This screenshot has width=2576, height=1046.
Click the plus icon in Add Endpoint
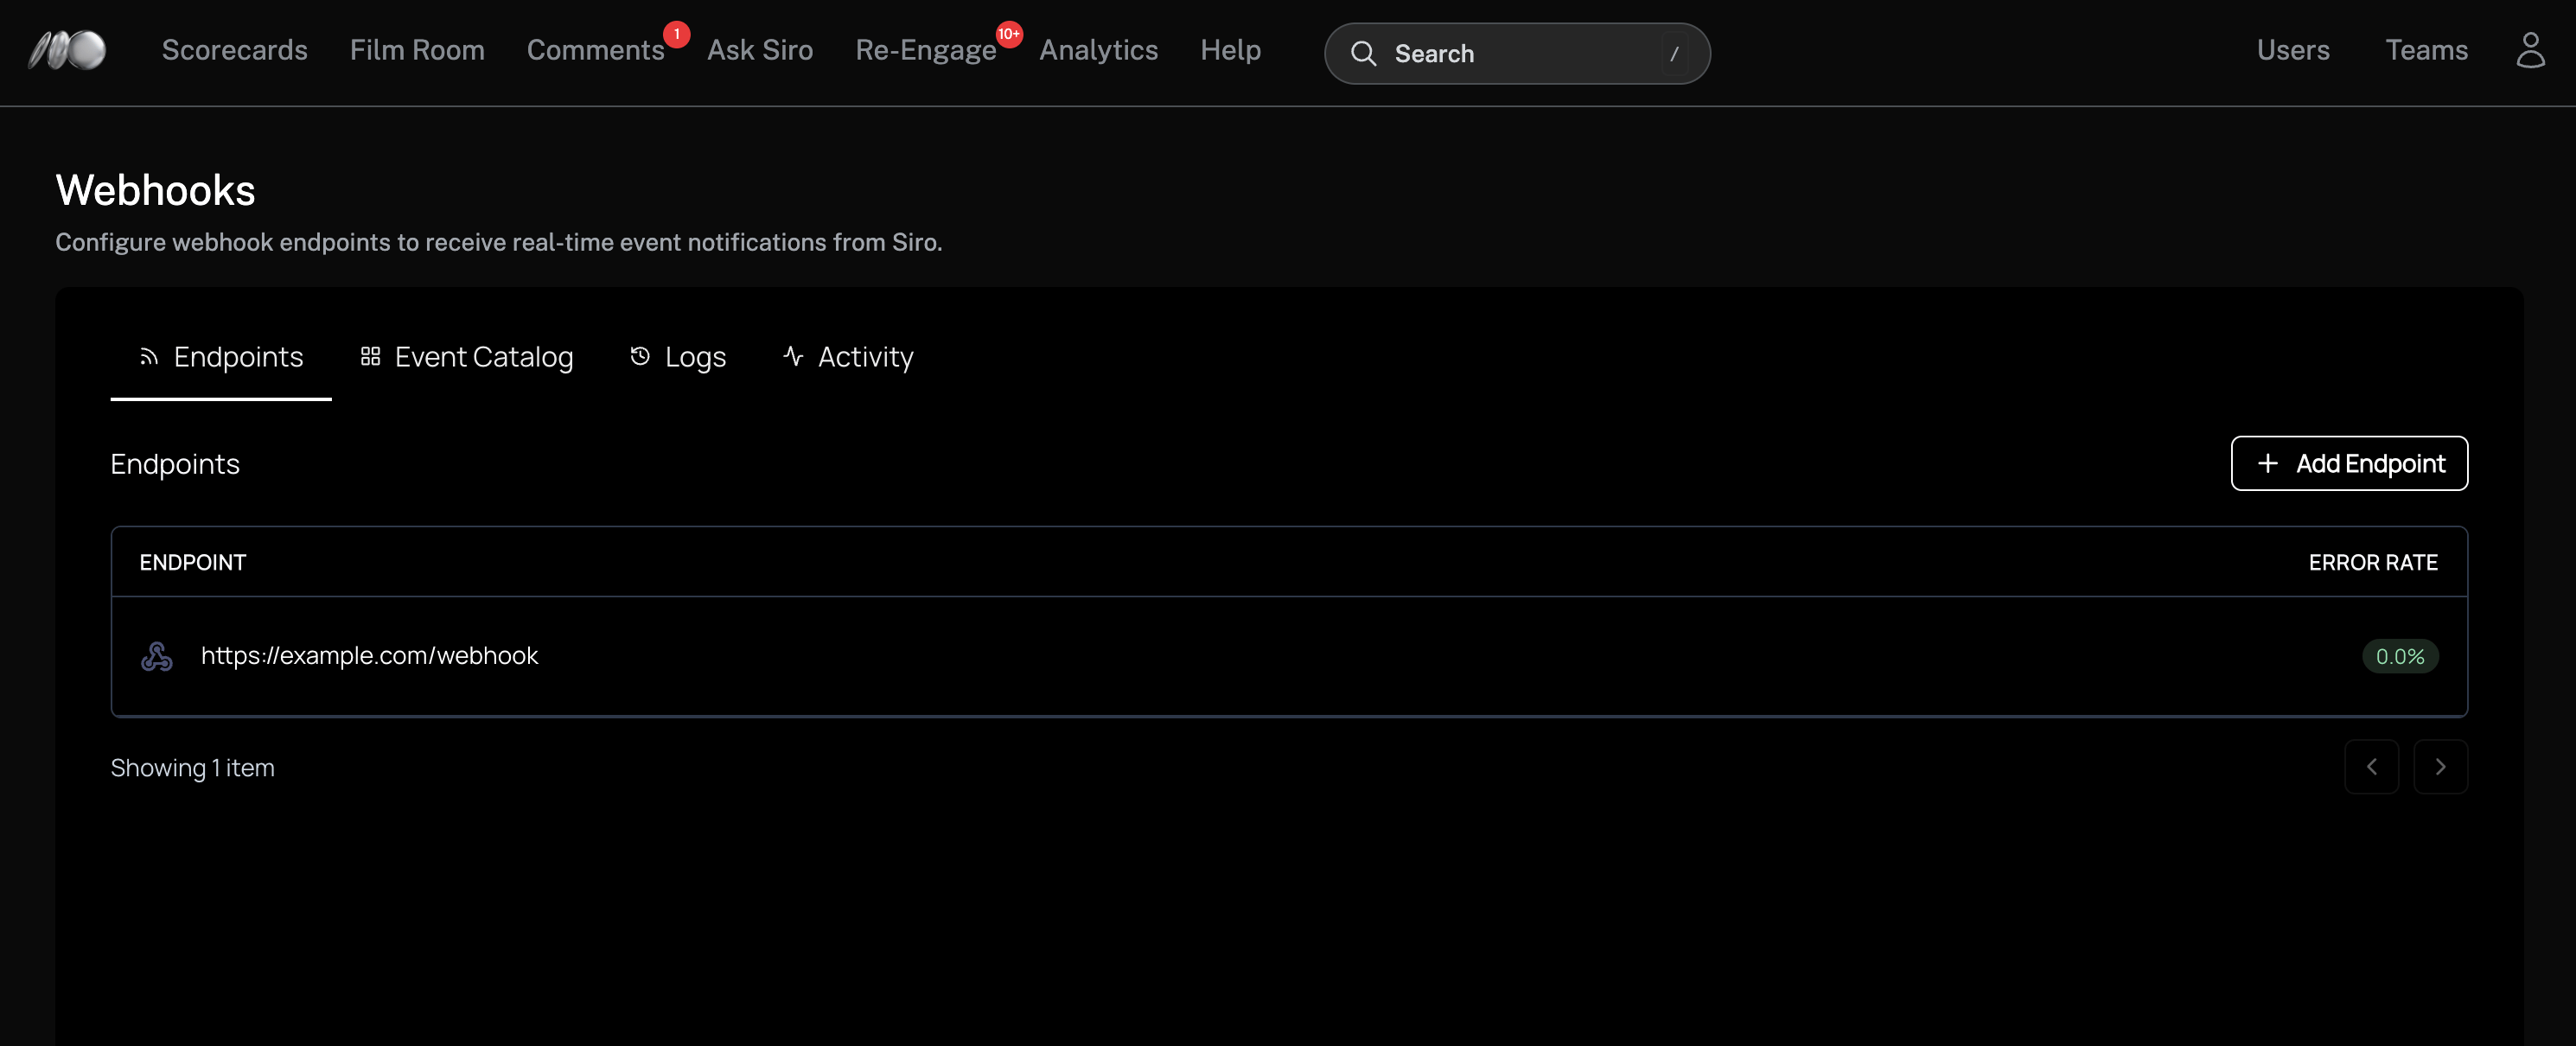(2267, 464)
